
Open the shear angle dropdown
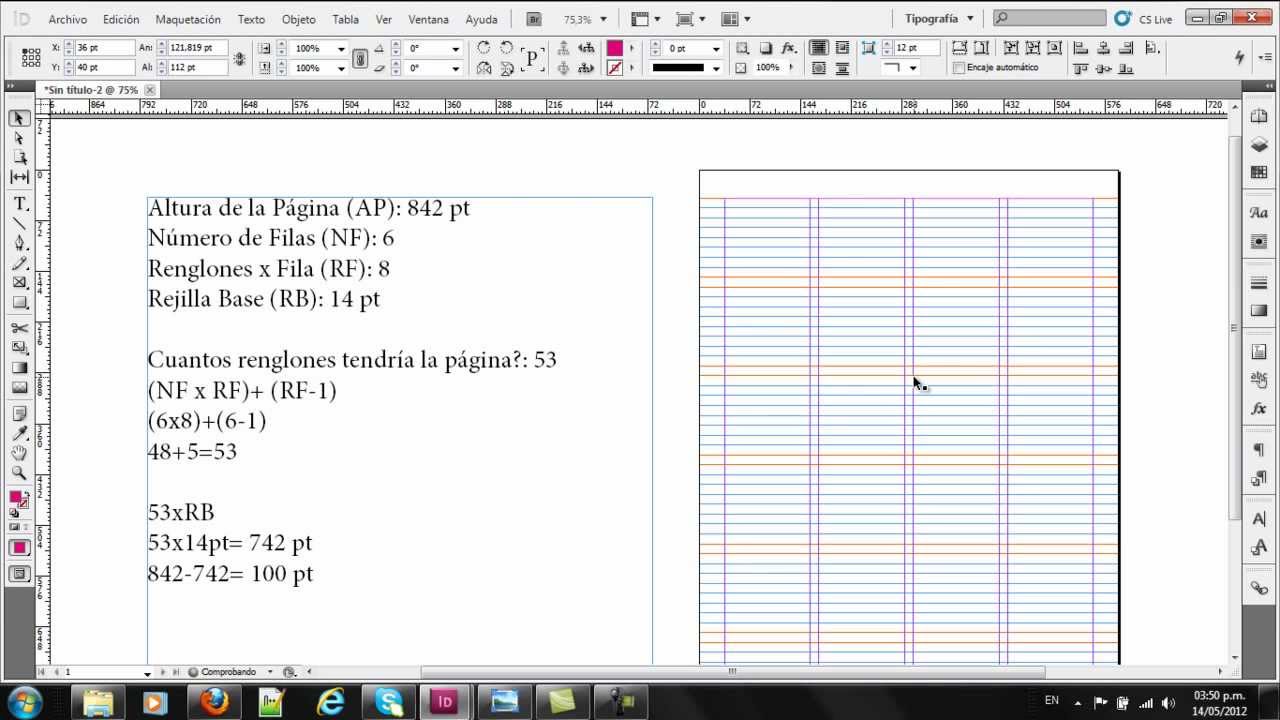pyautogui.click(x=455, y=68)
